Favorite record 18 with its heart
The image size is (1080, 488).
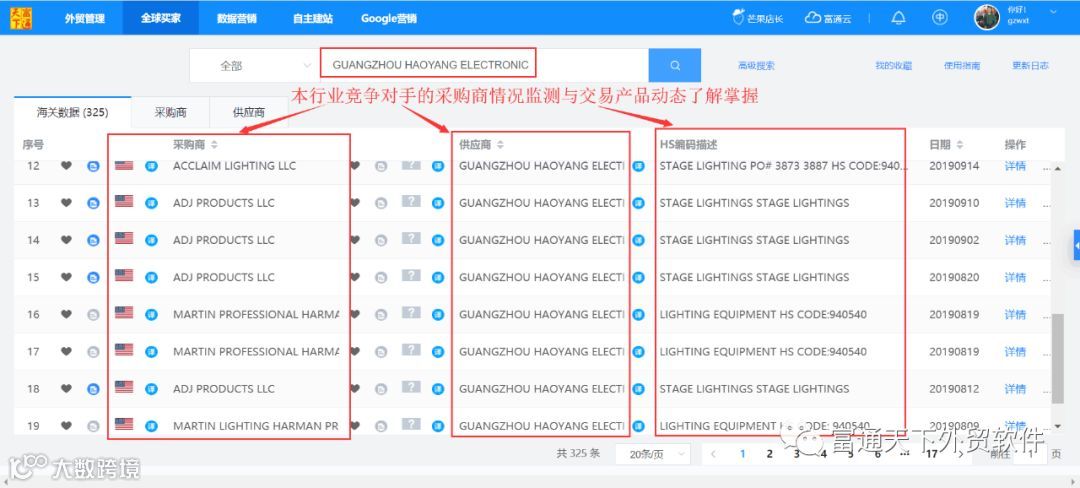[66, 388]
